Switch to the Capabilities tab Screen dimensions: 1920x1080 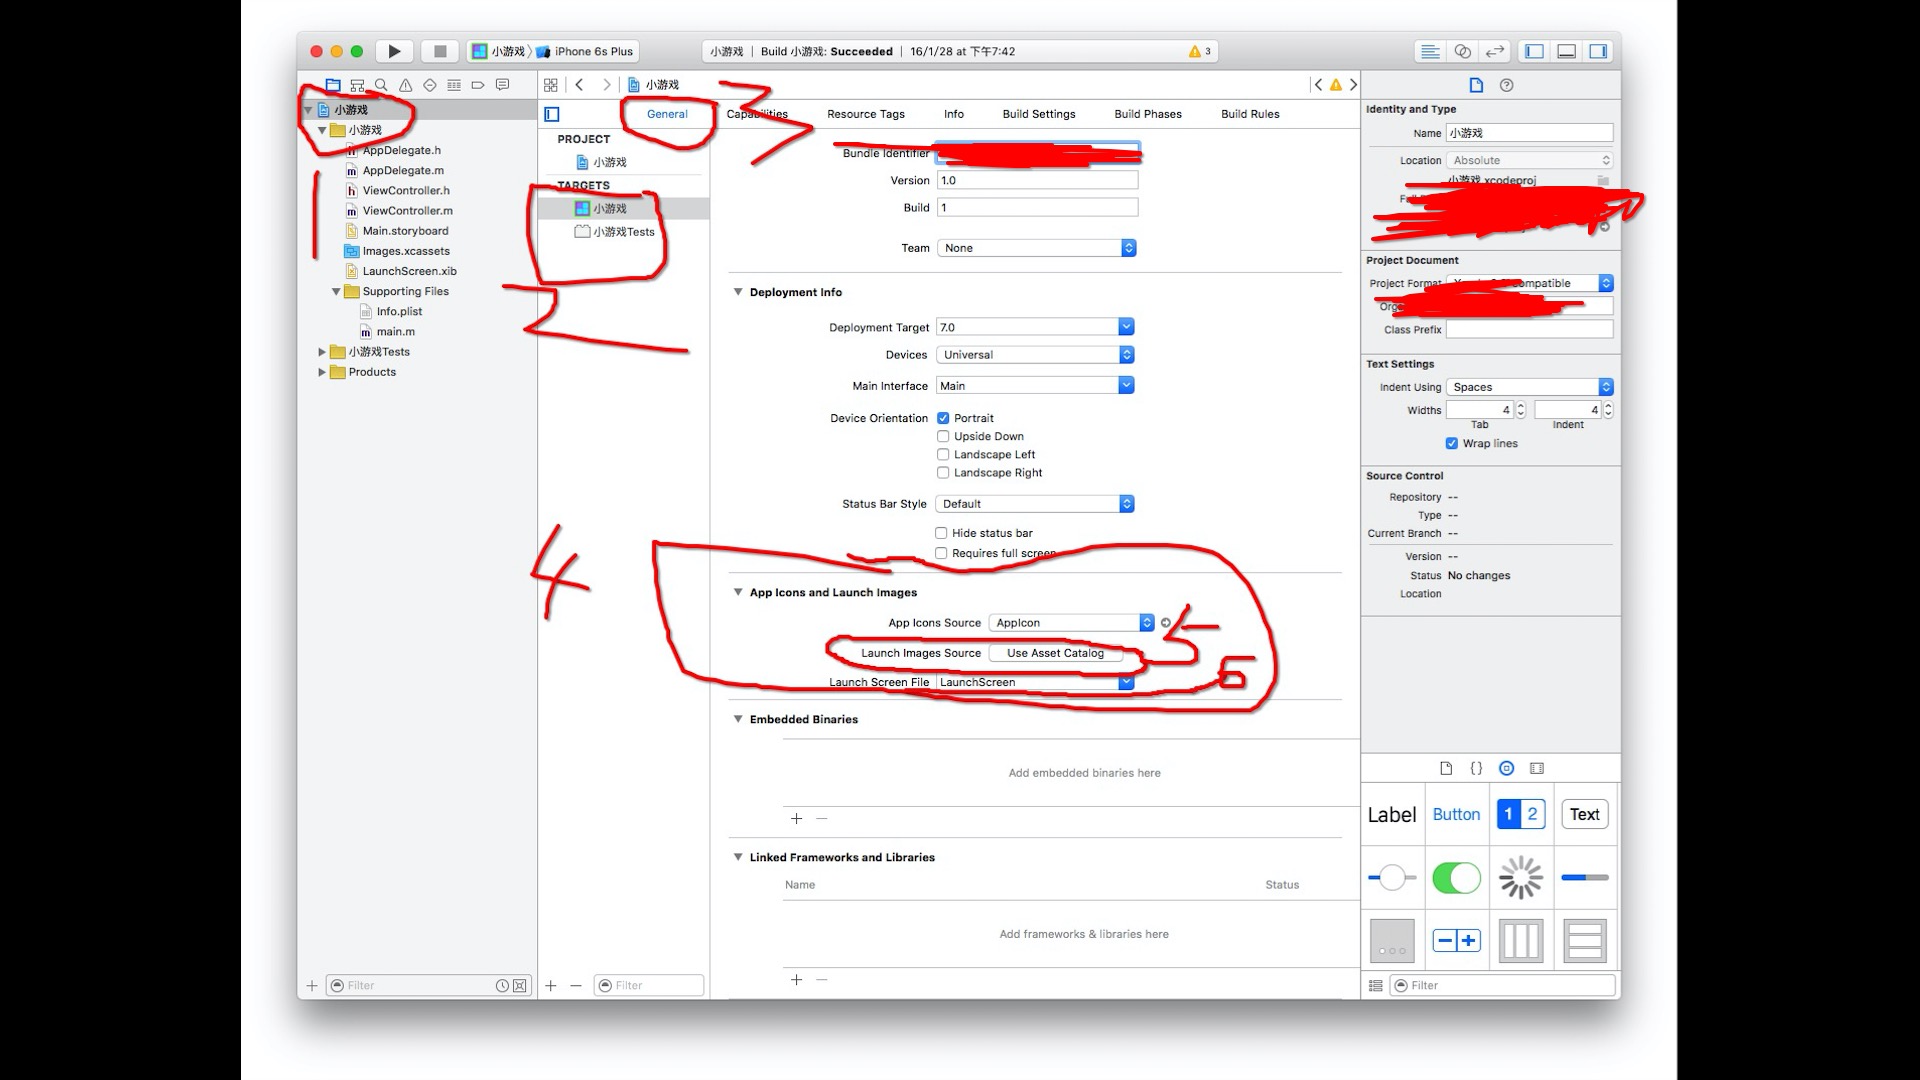[756, 113]
